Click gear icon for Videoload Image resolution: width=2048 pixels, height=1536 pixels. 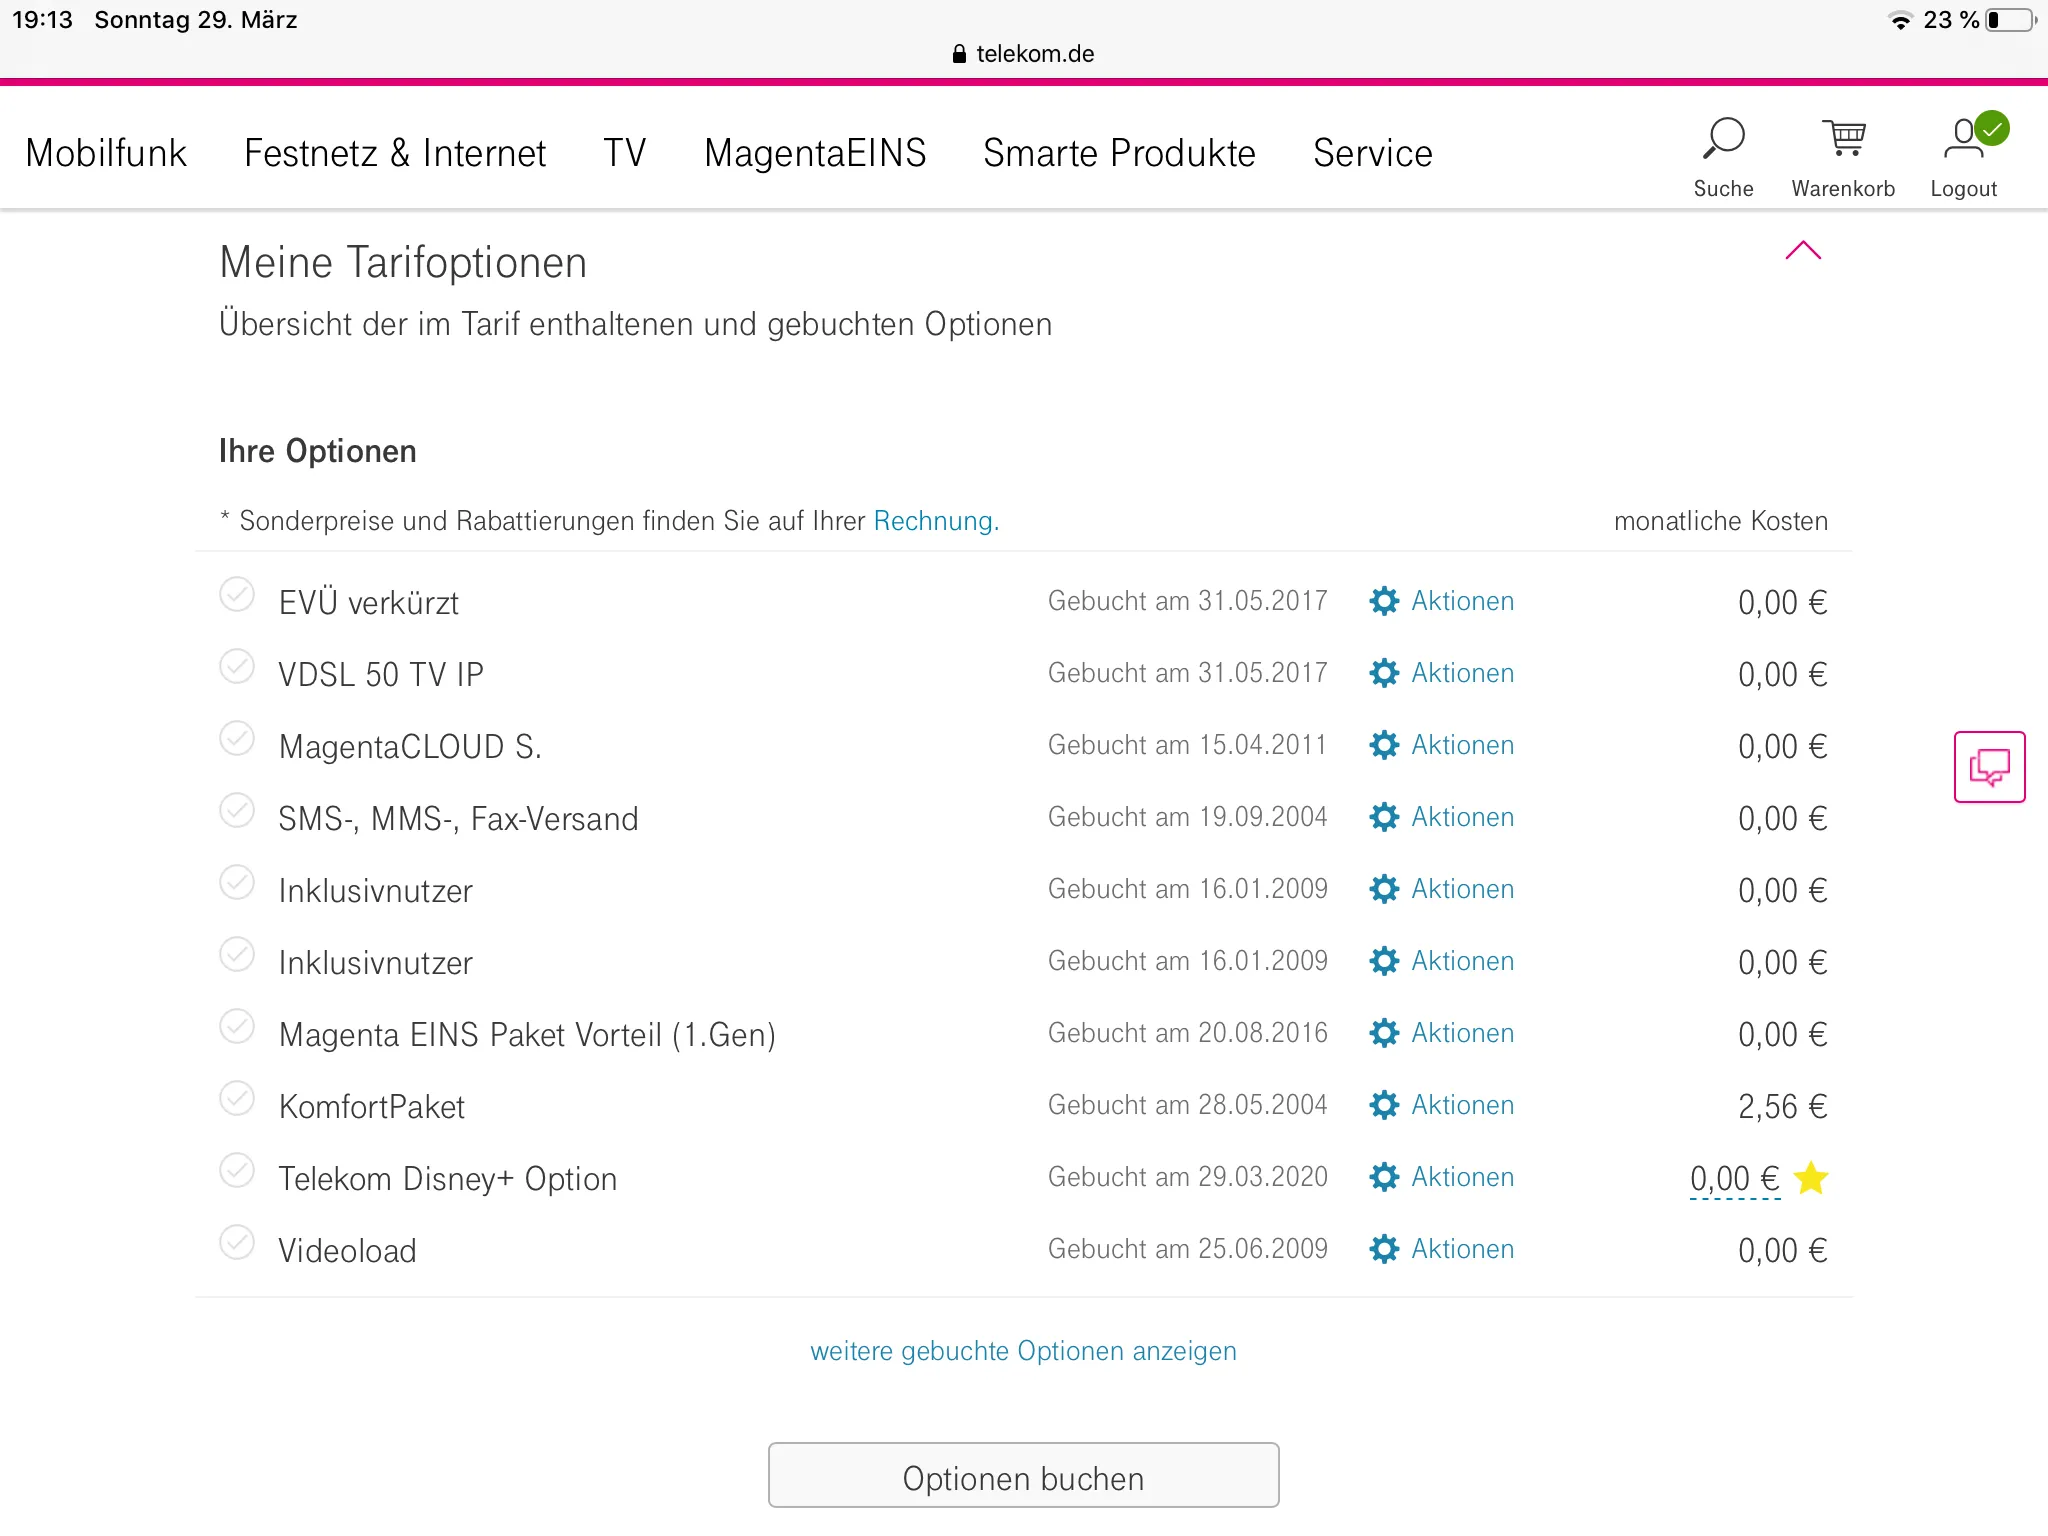pos(1384,1249)
